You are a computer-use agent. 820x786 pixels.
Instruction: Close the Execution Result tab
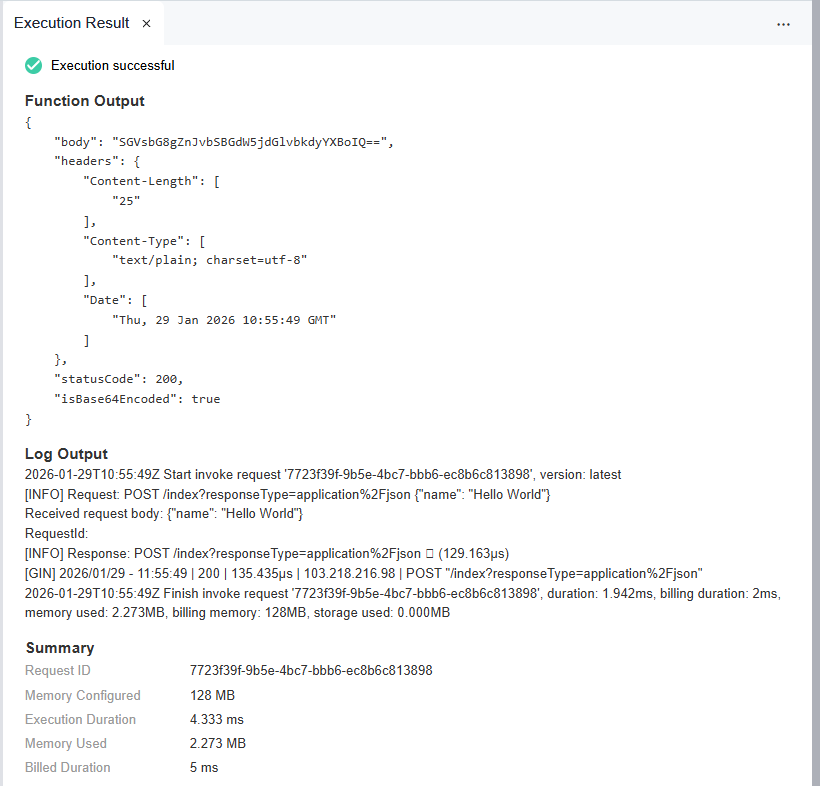pos(146,23)
